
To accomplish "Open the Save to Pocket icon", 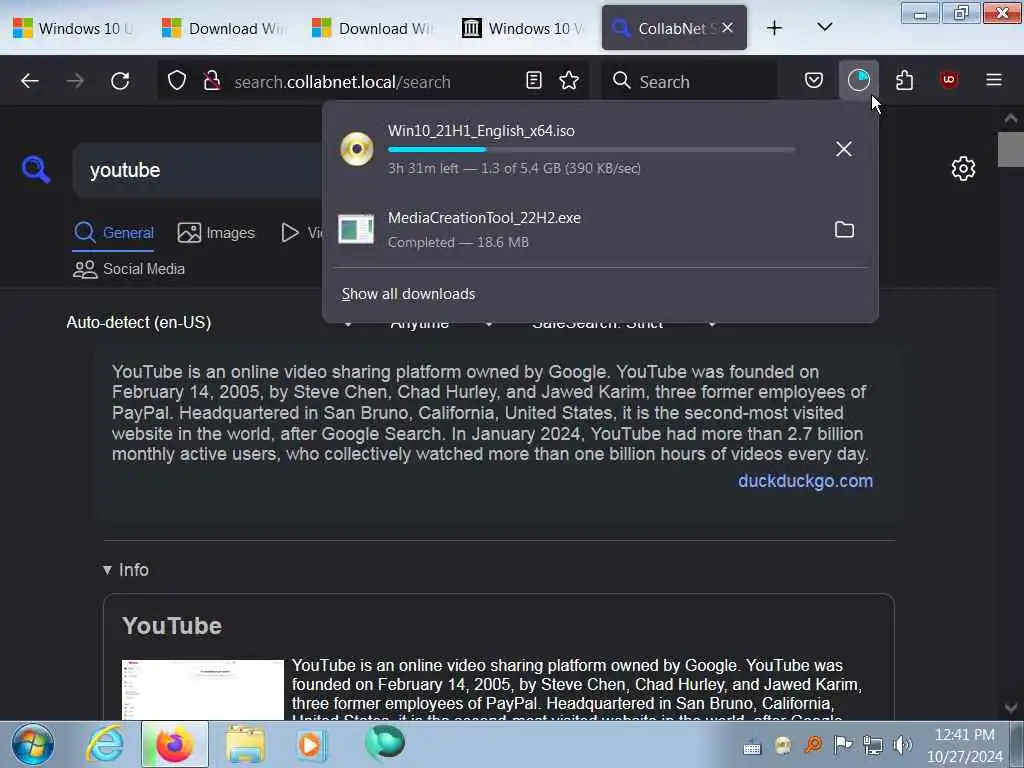I will coord(813,80).
